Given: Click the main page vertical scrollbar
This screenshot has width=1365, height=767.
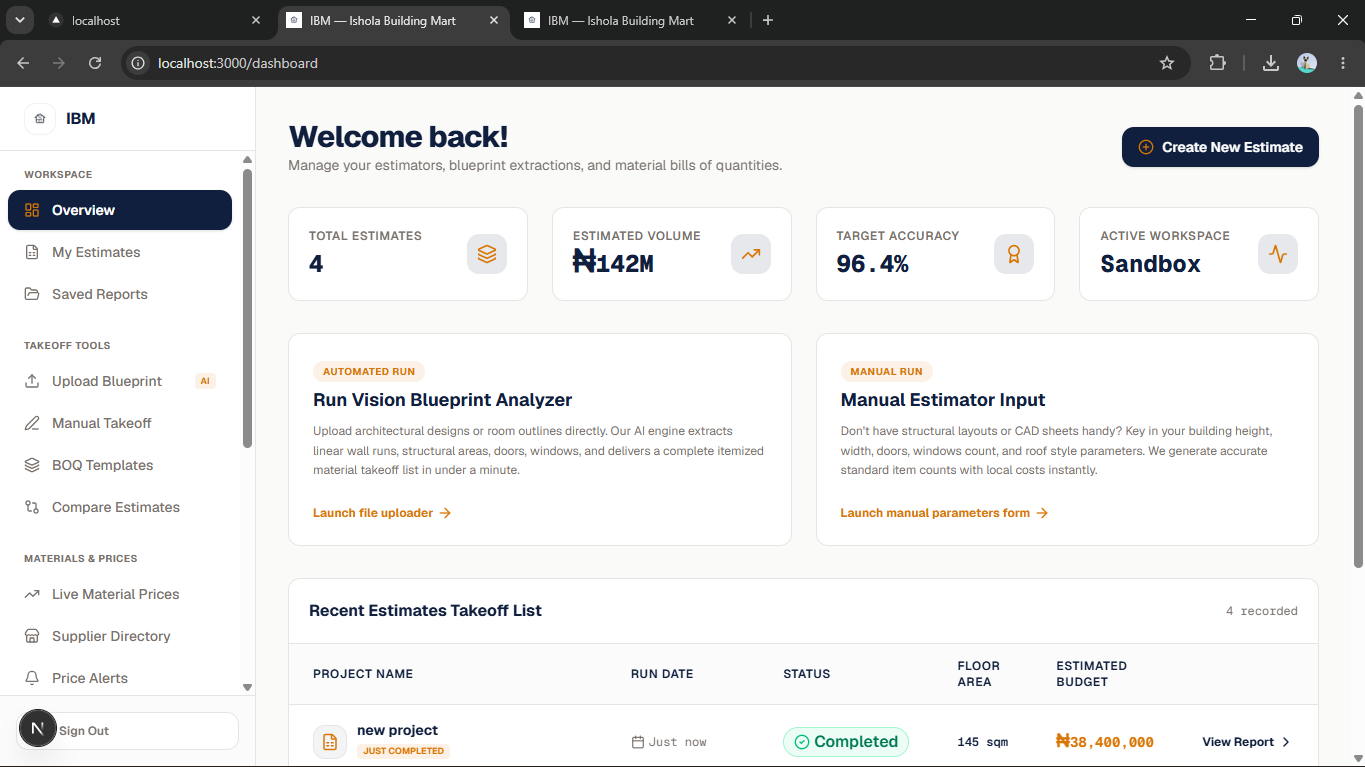Looking at the screenshot, I should click(1358, 335).
